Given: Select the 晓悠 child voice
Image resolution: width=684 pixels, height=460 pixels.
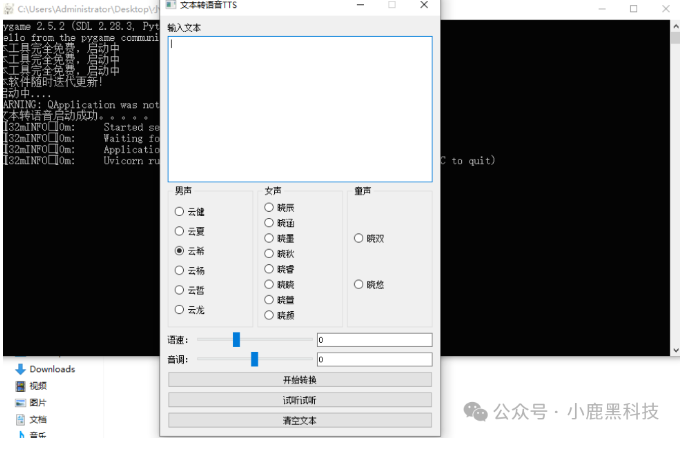Looking at the screenshot, I should pyautogui.click(x=359, y=285).
